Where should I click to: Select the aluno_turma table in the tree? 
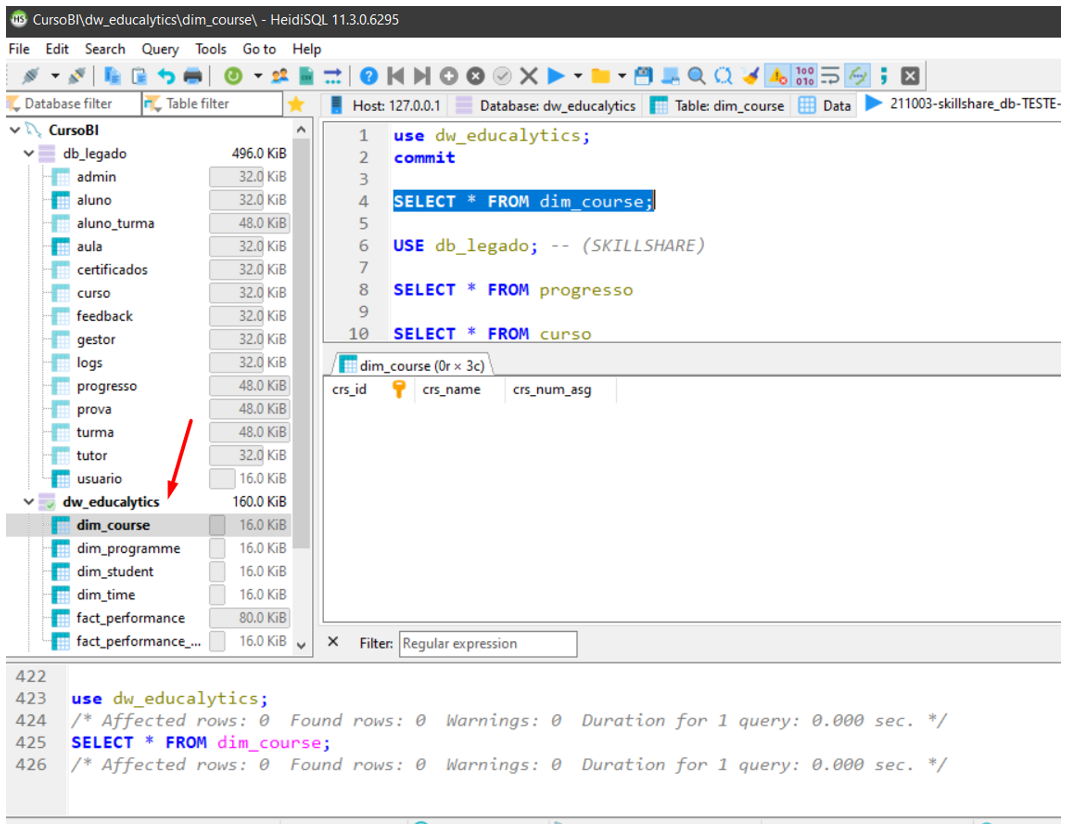click(115, 223)
